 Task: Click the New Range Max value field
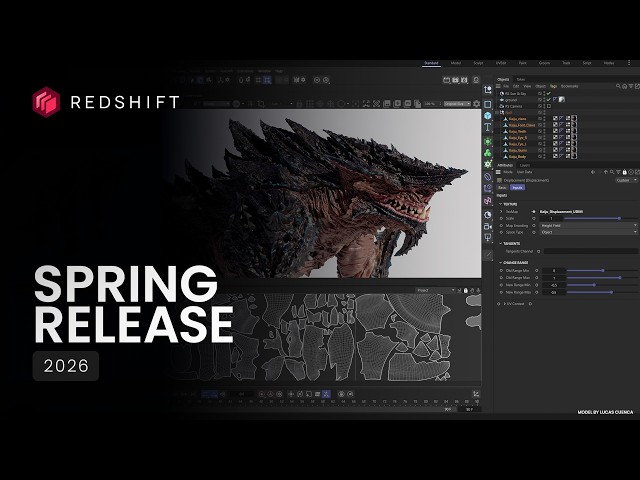tap(554, 292)
